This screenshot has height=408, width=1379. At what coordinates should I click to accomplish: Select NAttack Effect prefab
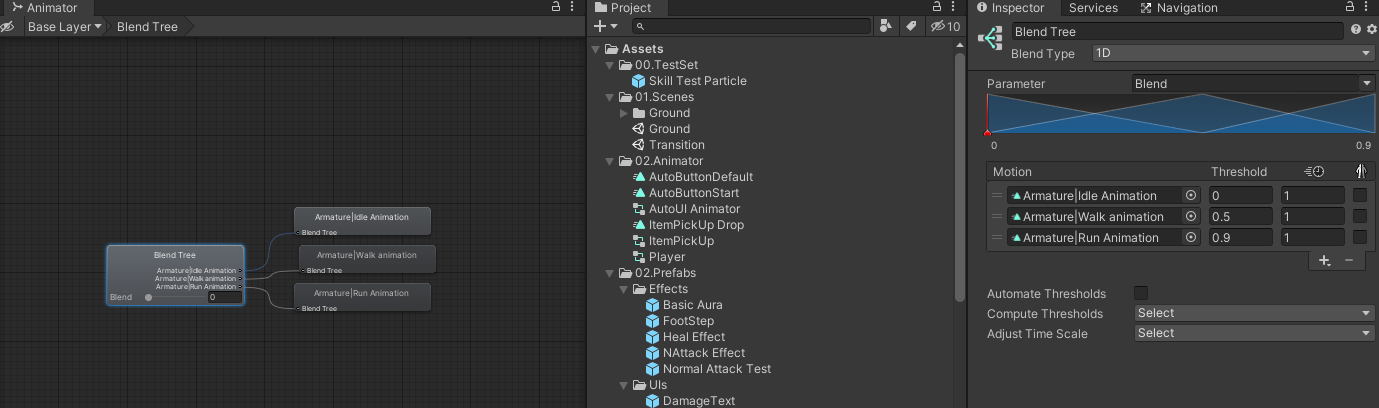click(x=695, y=353)
